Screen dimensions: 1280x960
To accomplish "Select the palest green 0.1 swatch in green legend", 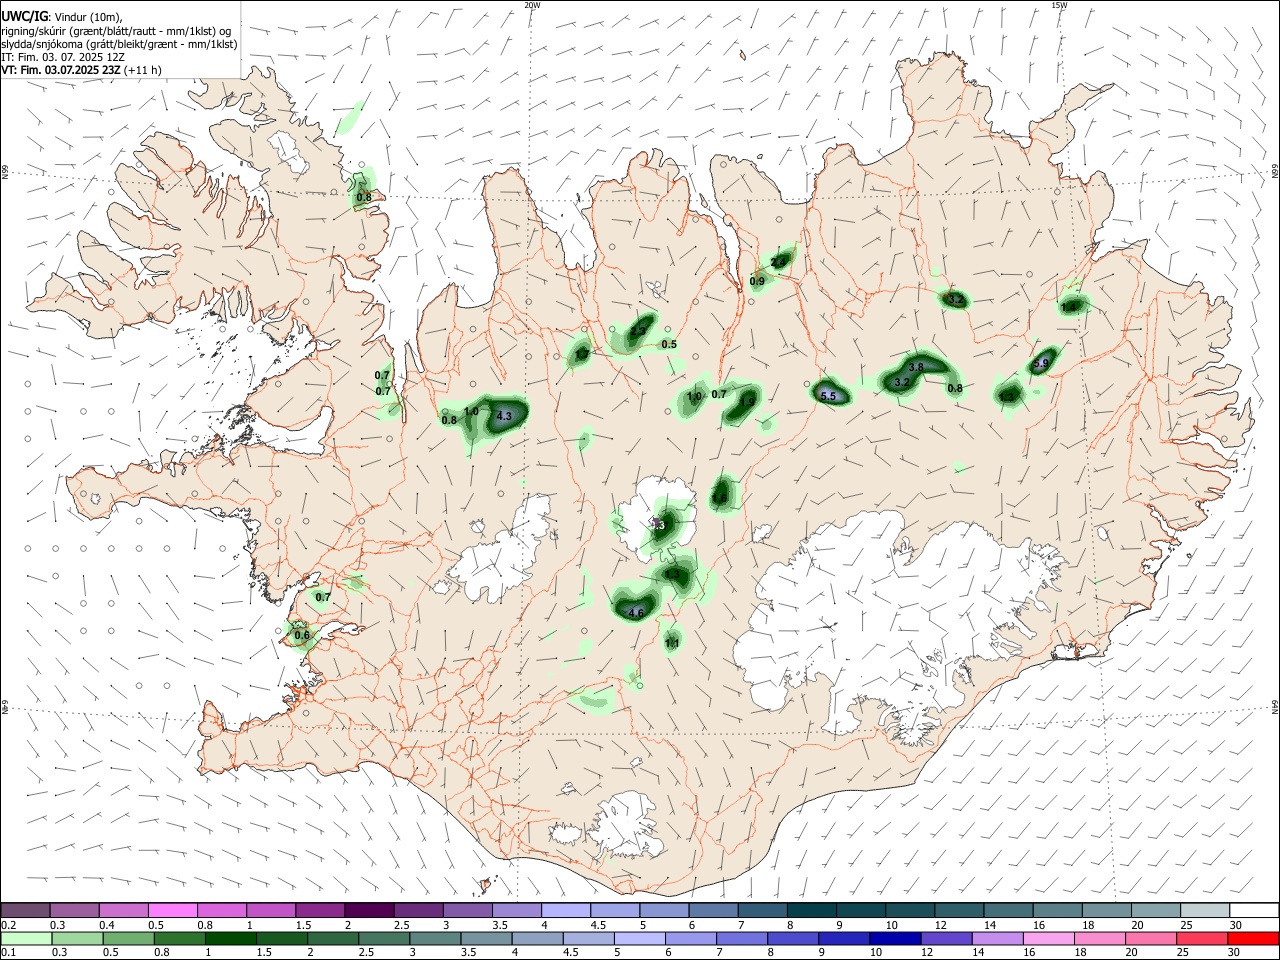I will click(x=26, y=938).
